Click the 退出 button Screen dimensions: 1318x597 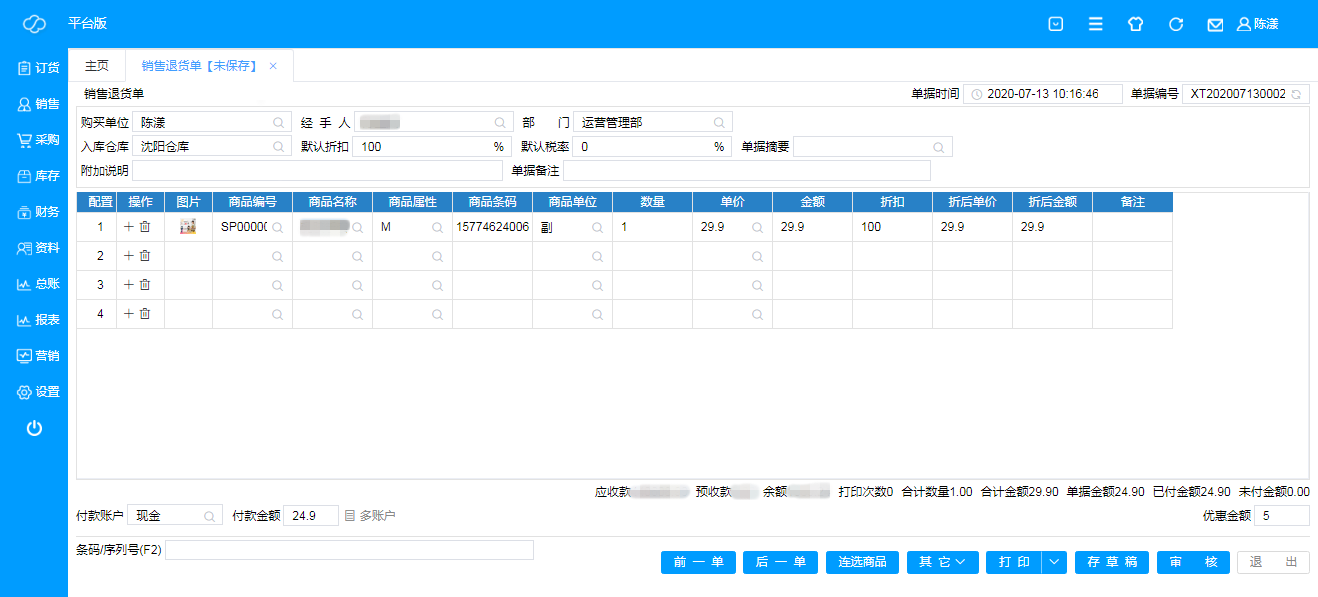1273,562
